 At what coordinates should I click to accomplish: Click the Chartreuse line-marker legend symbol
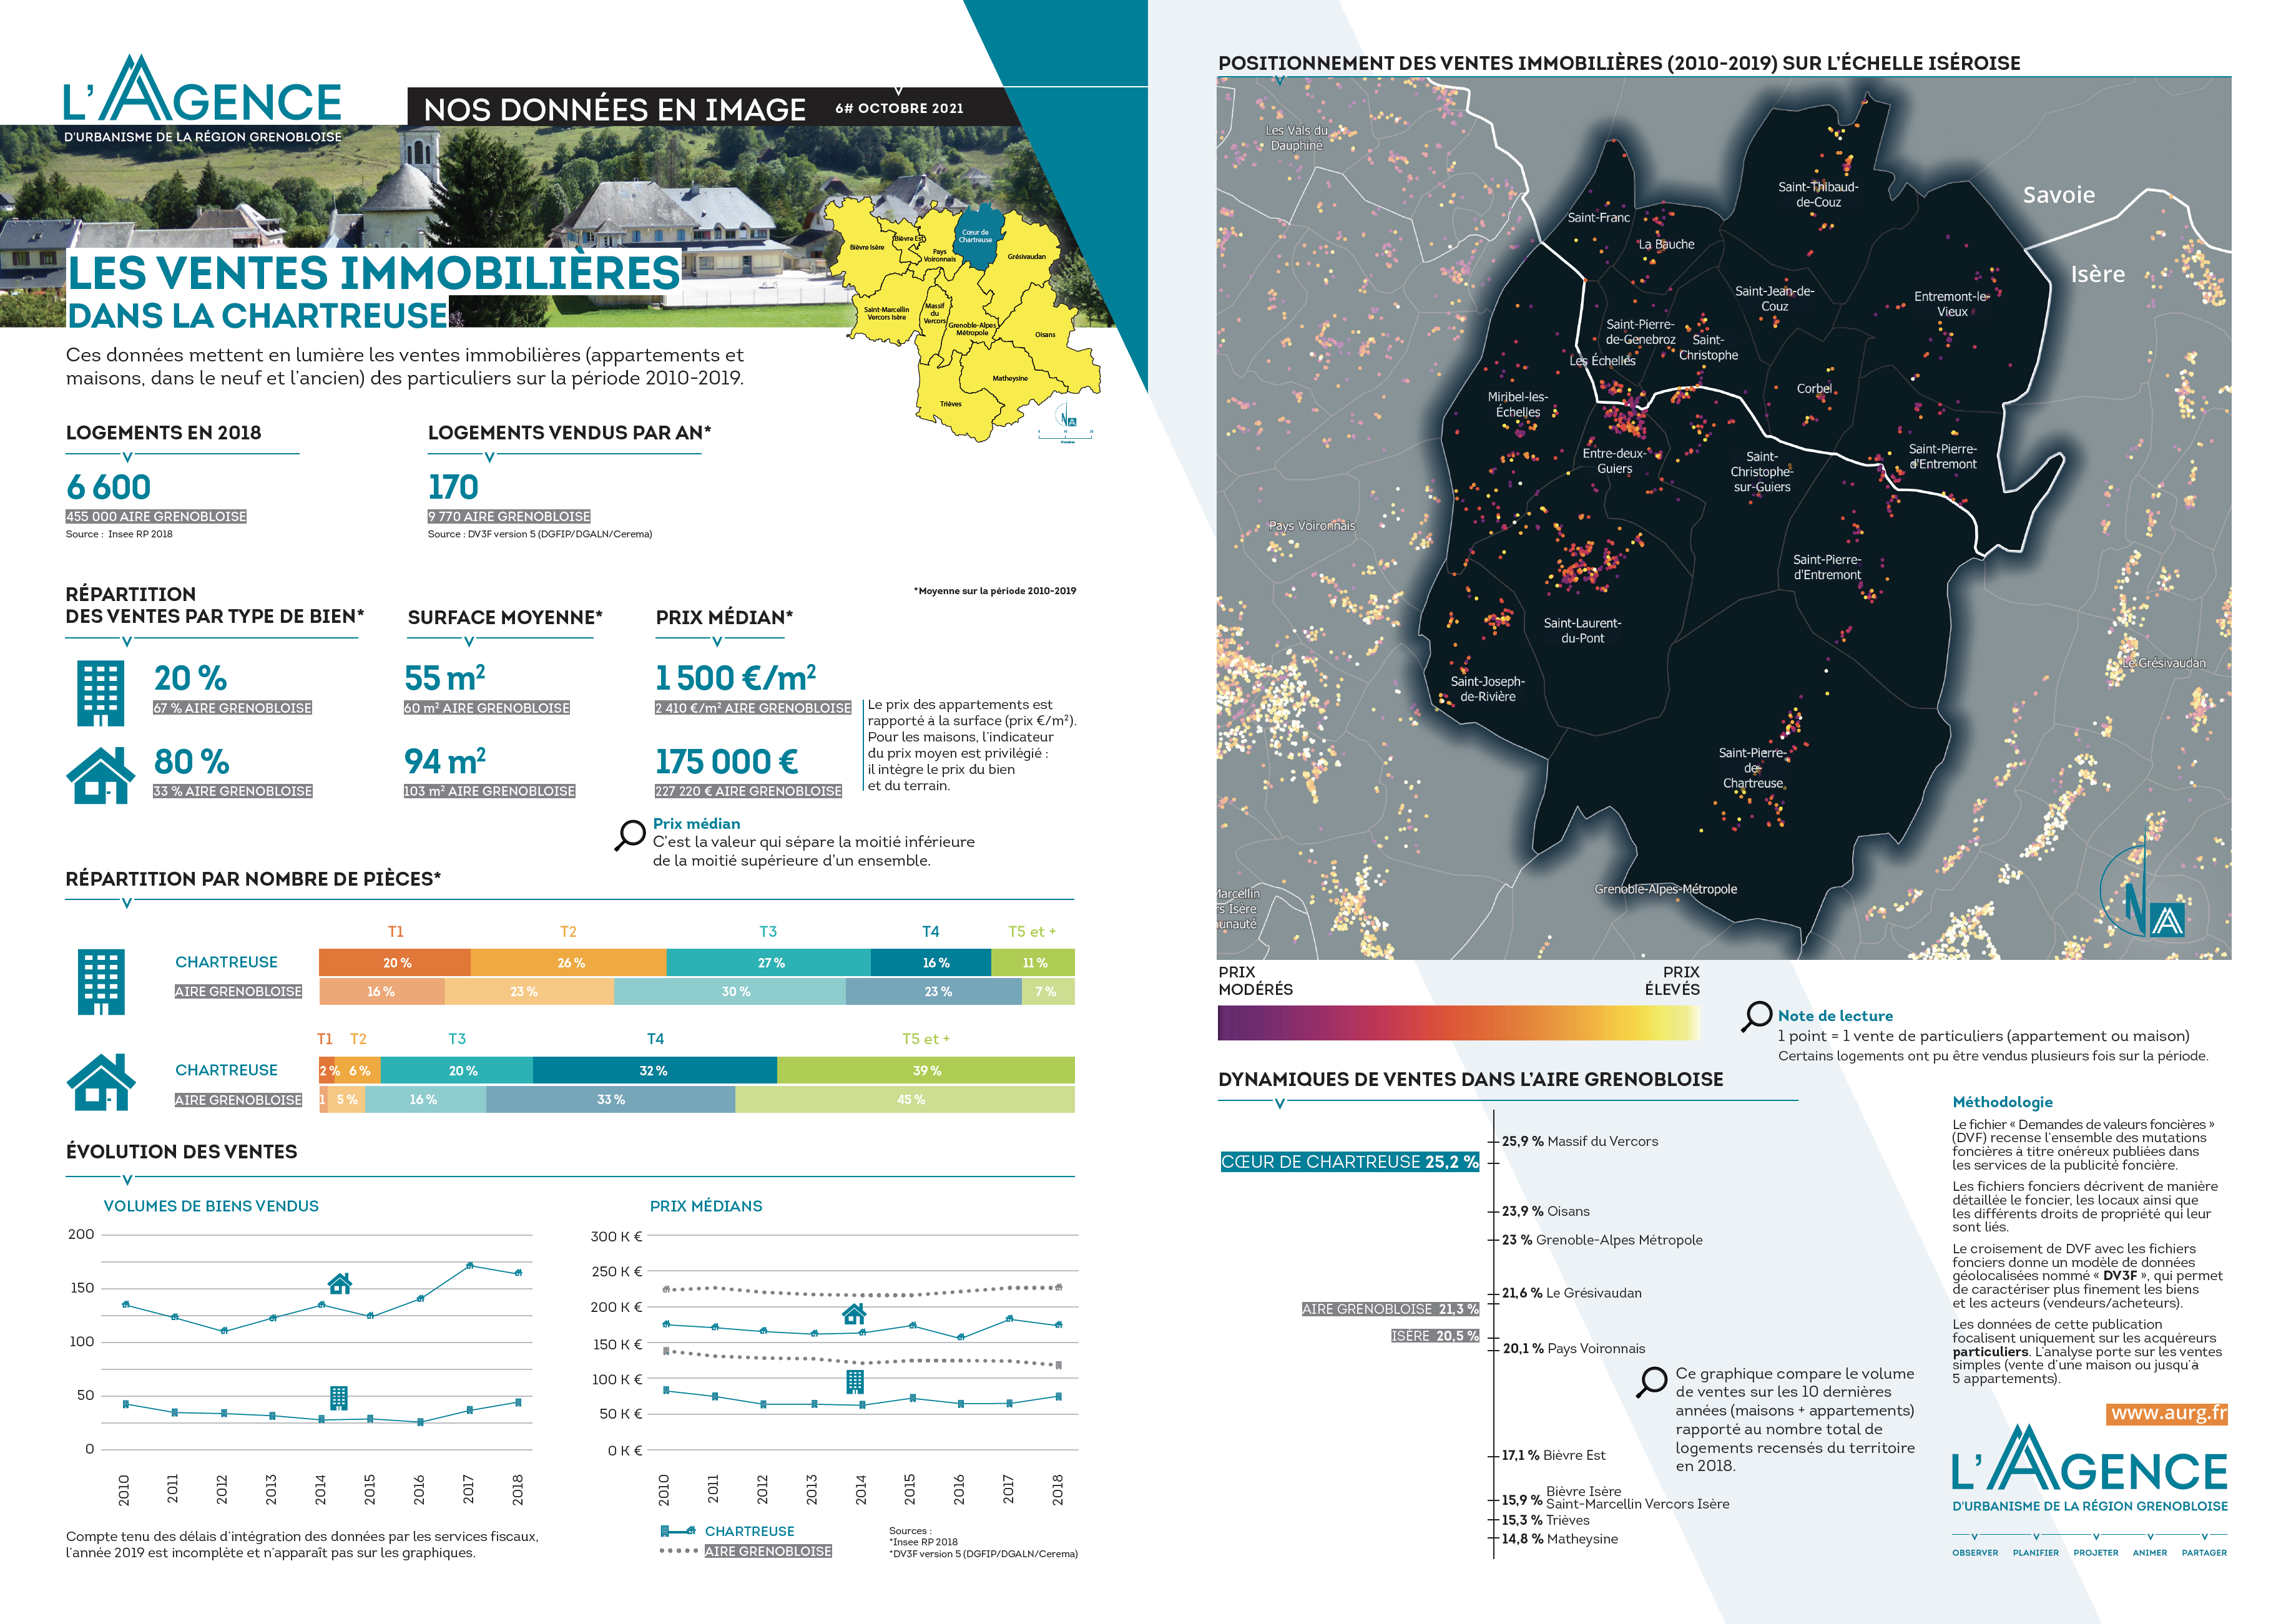tap(678, 1531)
